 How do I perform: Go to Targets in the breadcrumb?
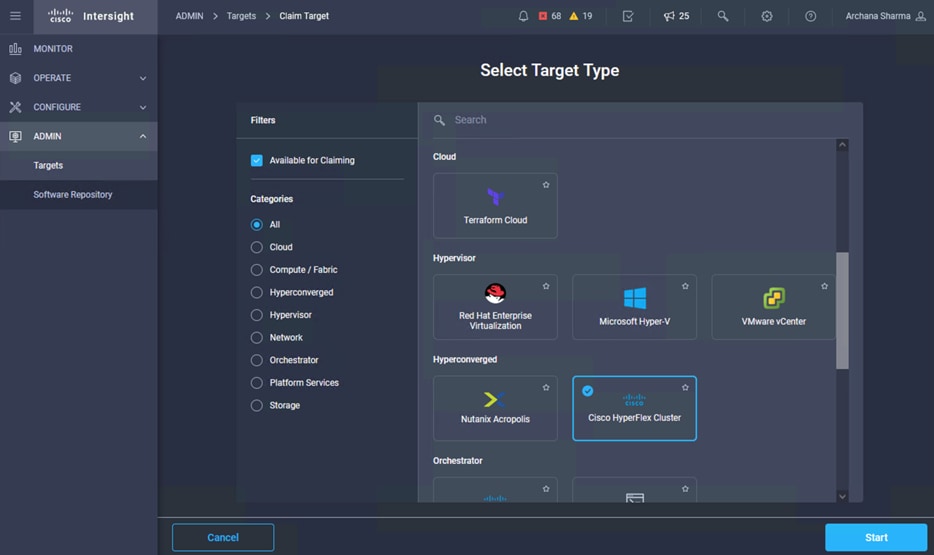(241, 16)
